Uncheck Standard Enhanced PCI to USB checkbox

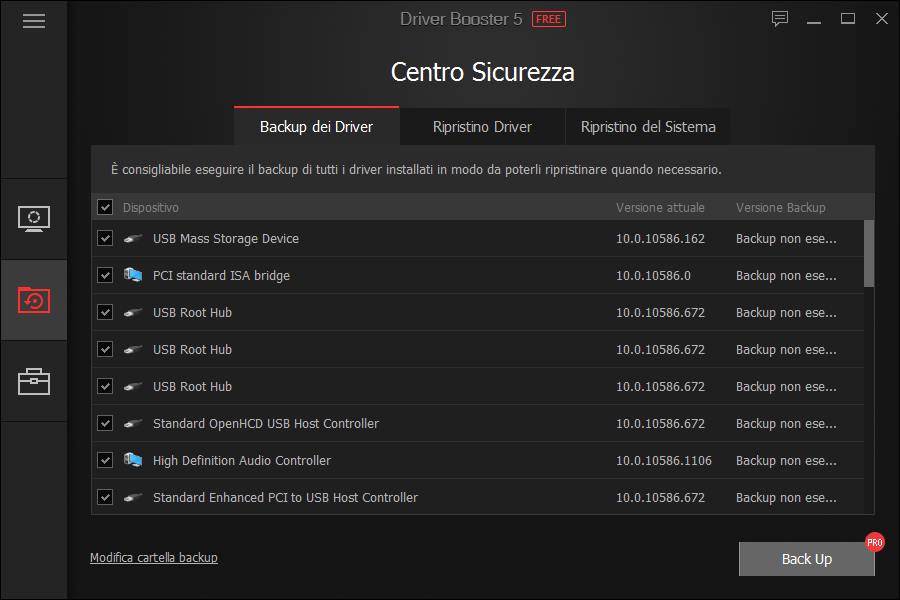point(105,497)
